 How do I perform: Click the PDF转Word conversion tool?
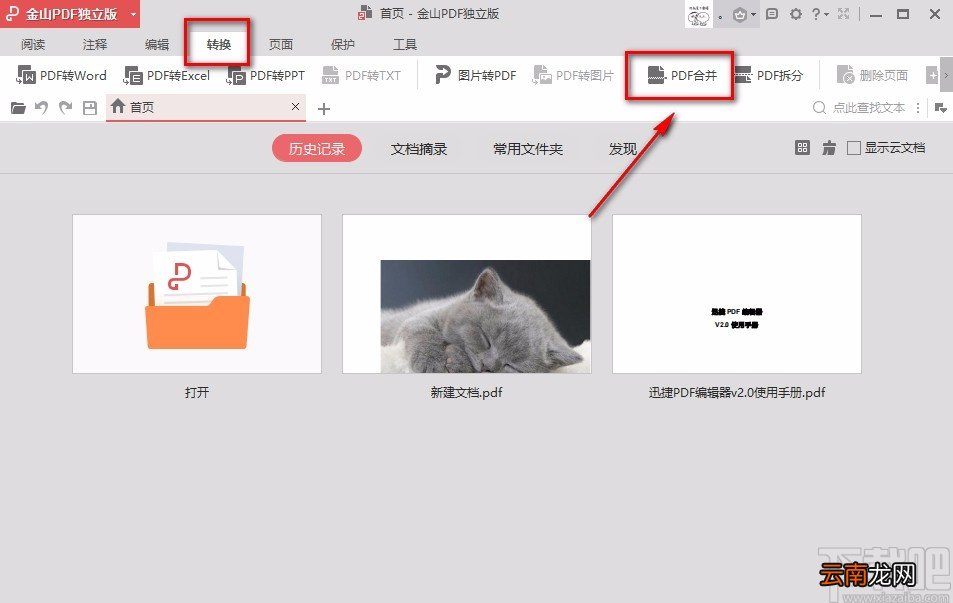pyautogui.click(x=61, y=75)
